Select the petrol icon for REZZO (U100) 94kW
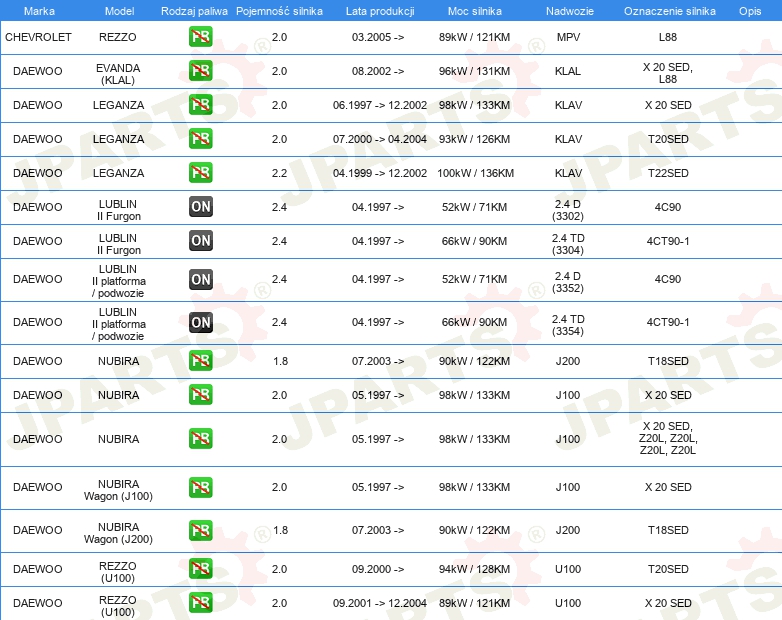The width and height of the screenshot is (782, 620). click(200, 568)
